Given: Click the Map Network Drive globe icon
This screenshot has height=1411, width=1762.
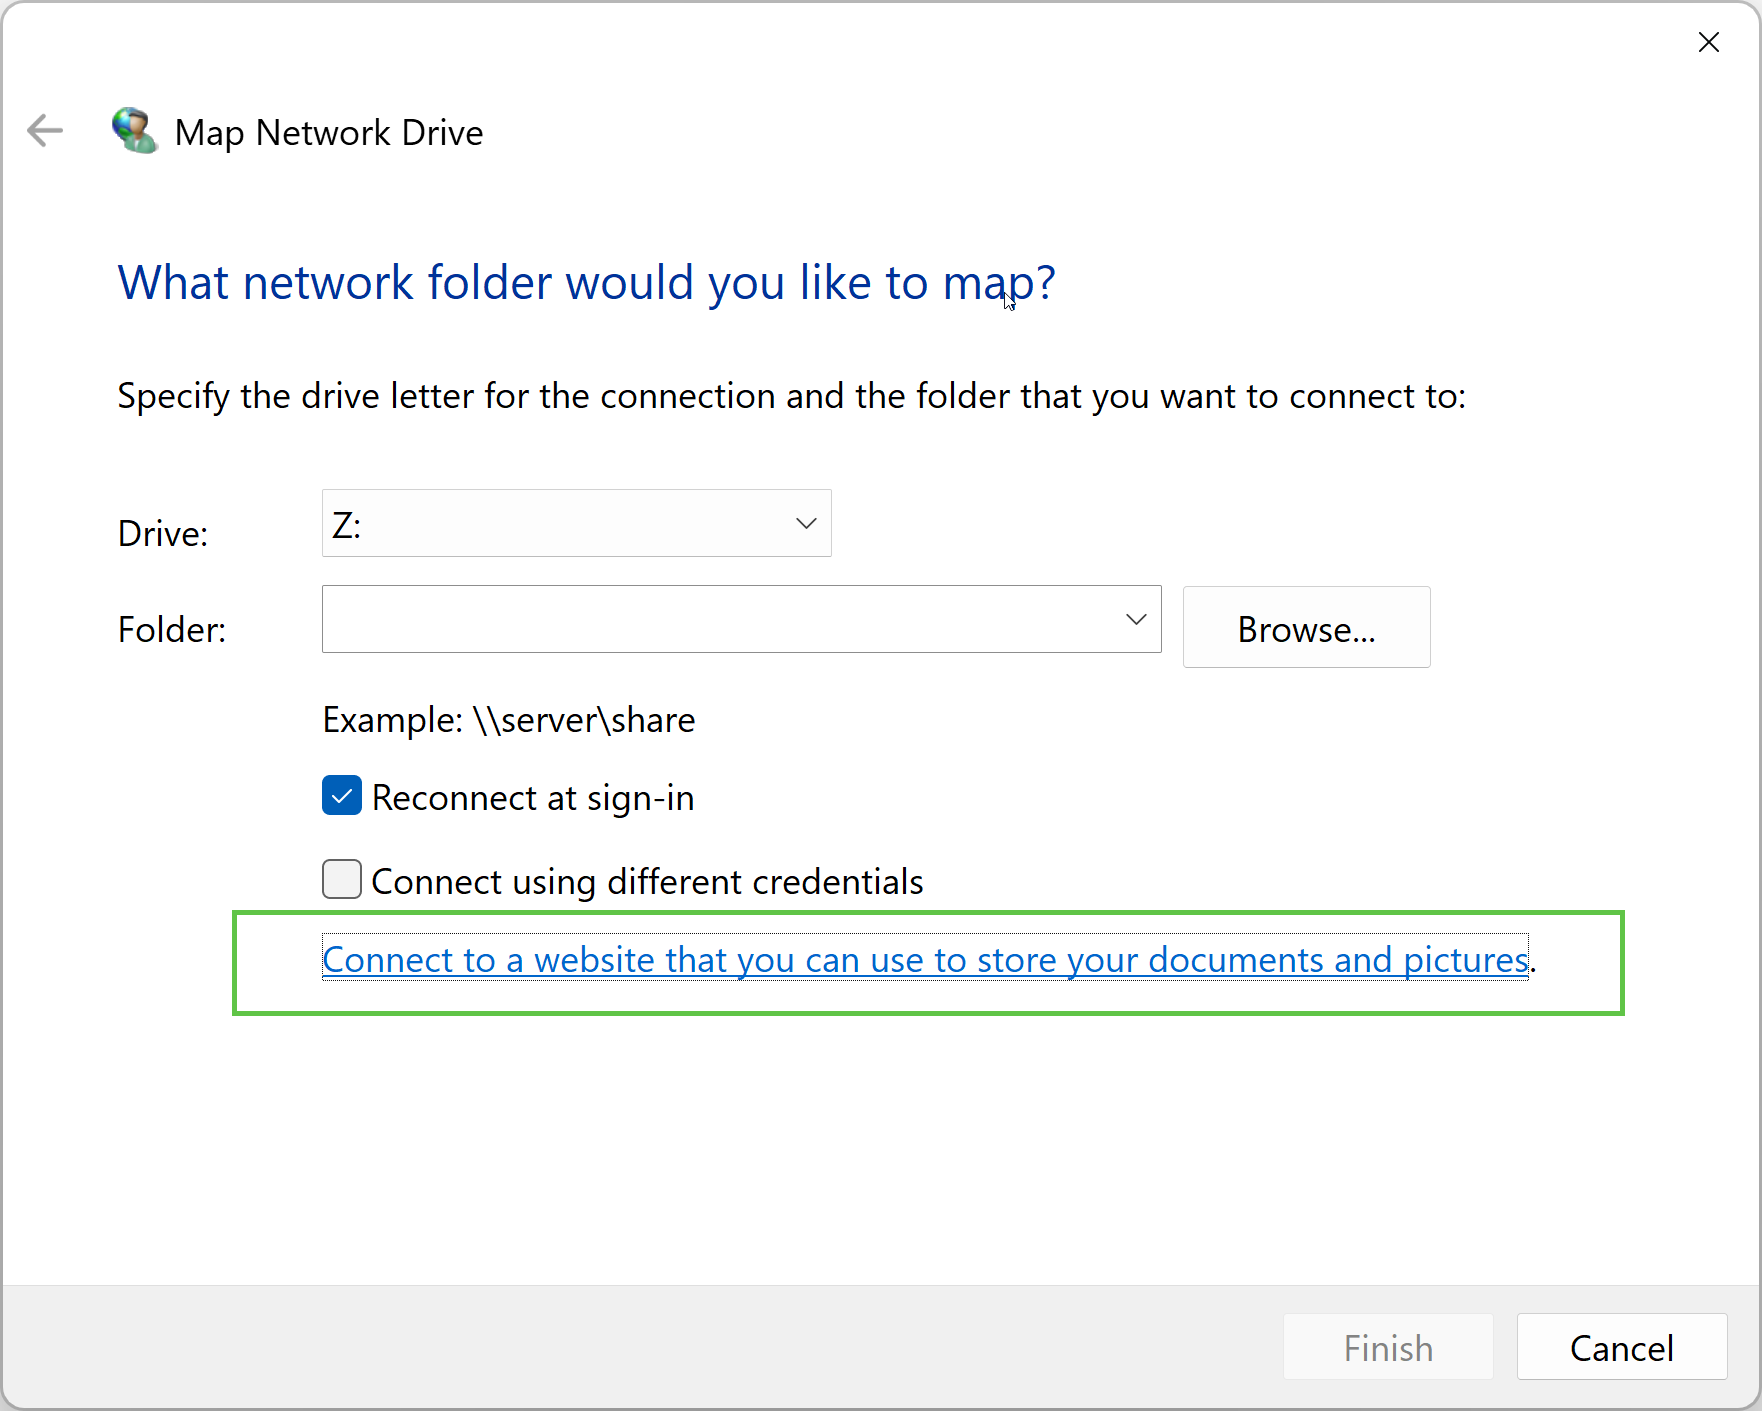Looking at the screenshot, I should point(135,131).
